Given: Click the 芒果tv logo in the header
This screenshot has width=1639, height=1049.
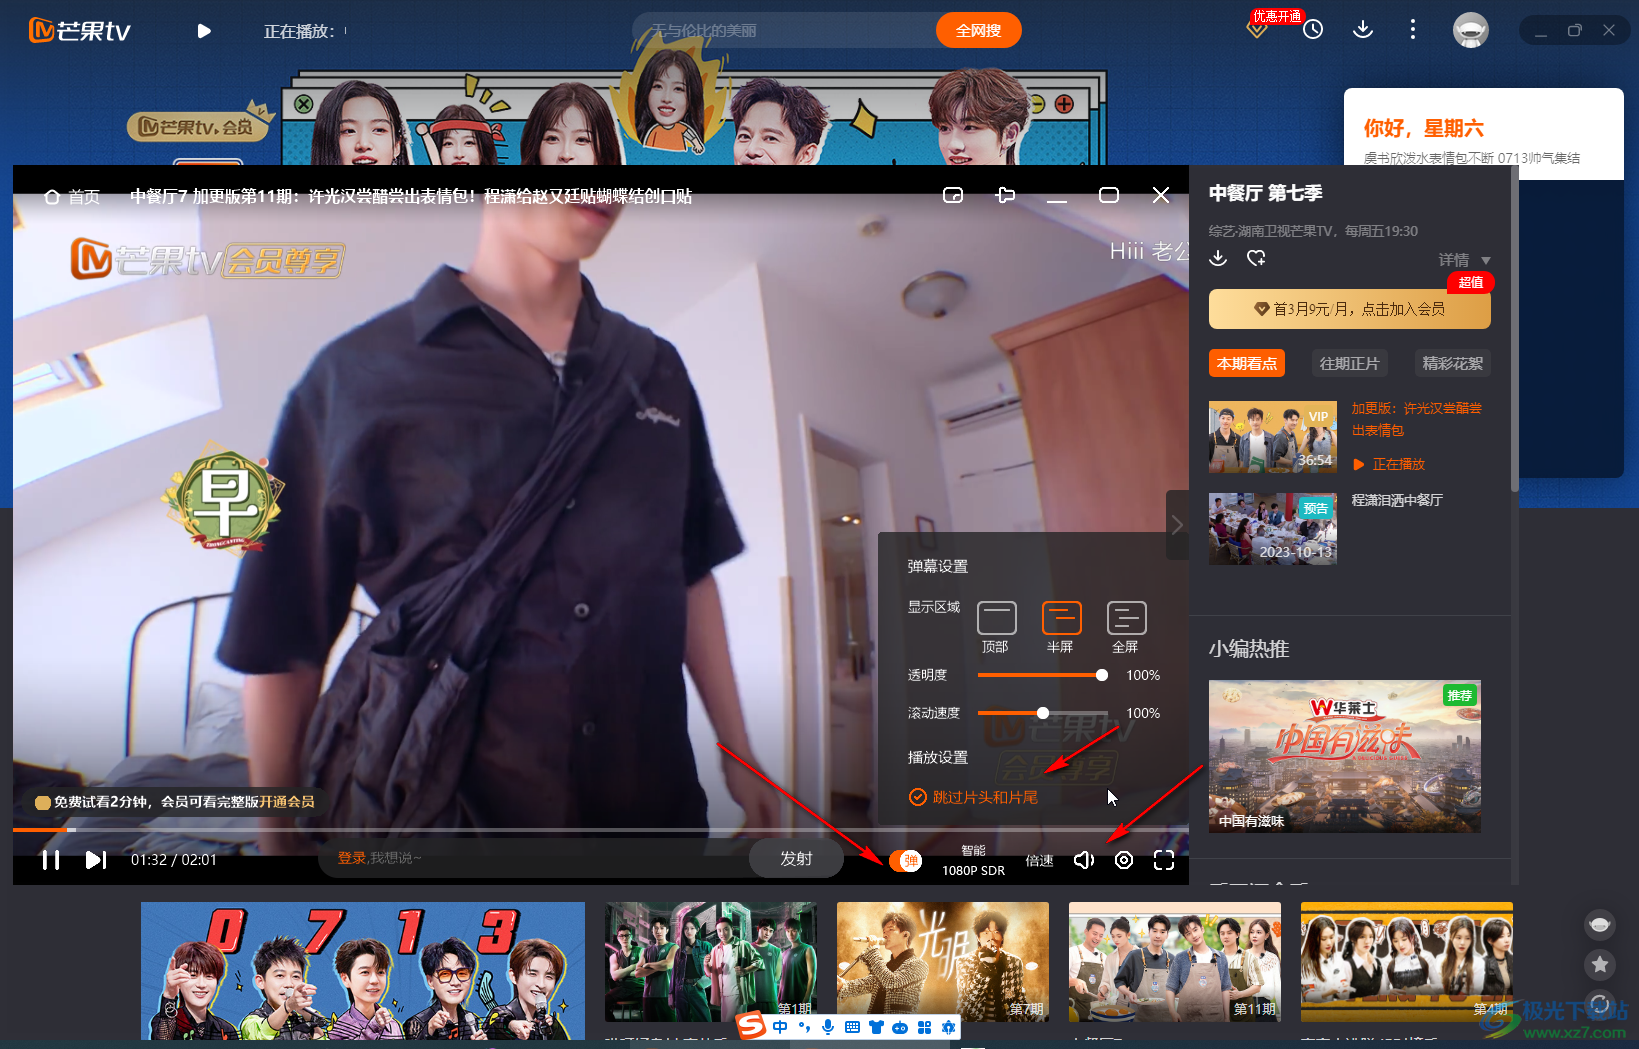Looking at the screenshot, I should 80,31.
